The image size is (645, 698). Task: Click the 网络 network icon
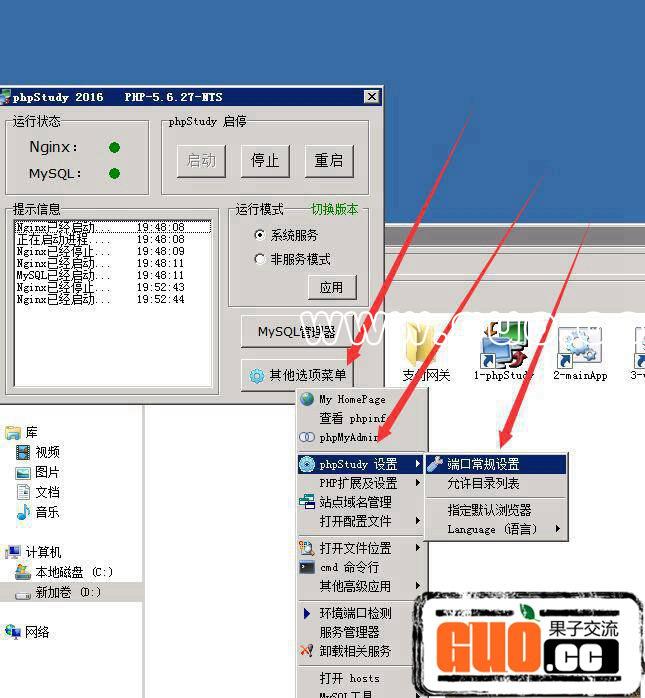point(13,631)
